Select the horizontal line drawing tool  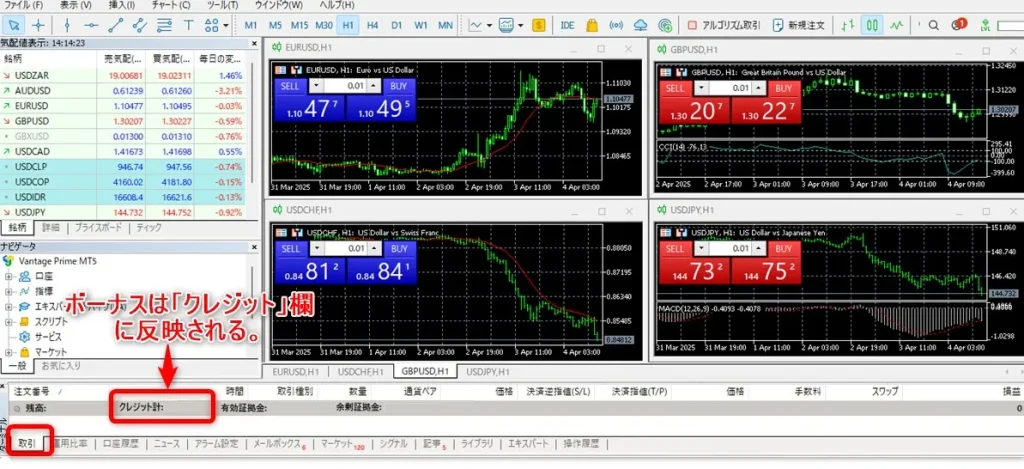[x=91, y=25]
